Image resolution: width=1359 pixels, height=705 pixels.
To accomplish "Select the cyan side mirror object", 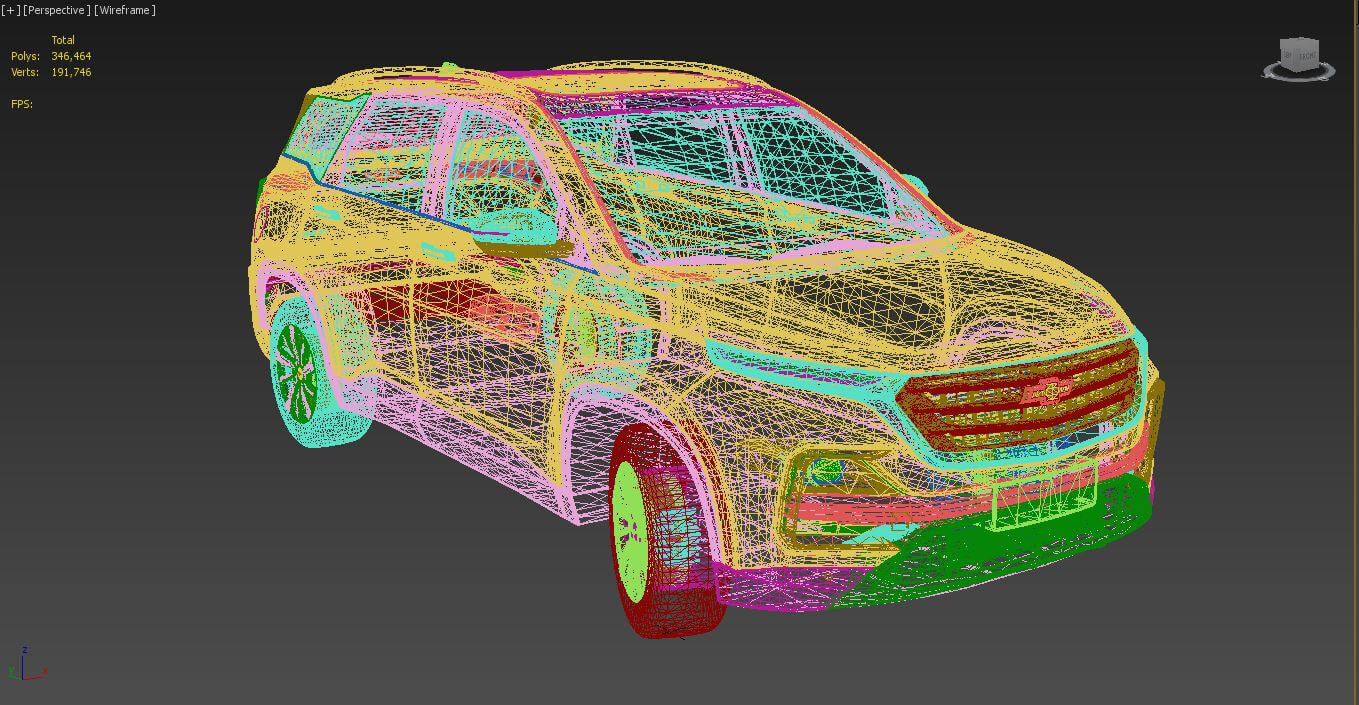I will pos(513,227).
